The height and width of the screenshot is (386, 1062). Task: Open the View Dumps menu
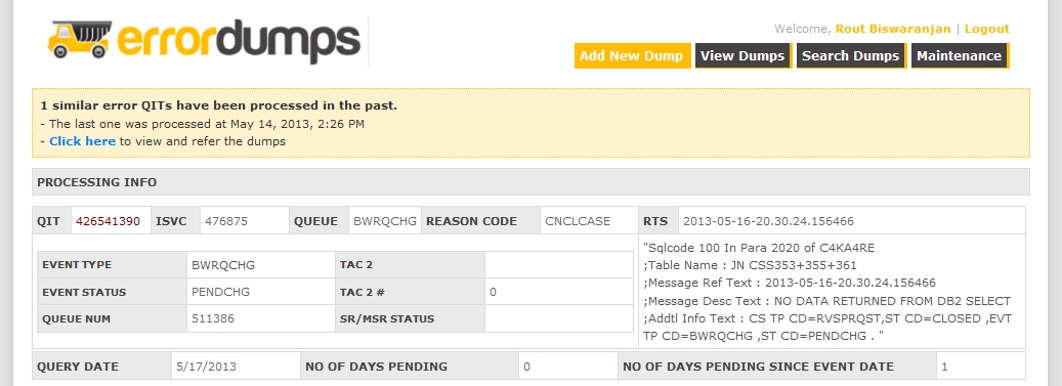tap(742, 56)
